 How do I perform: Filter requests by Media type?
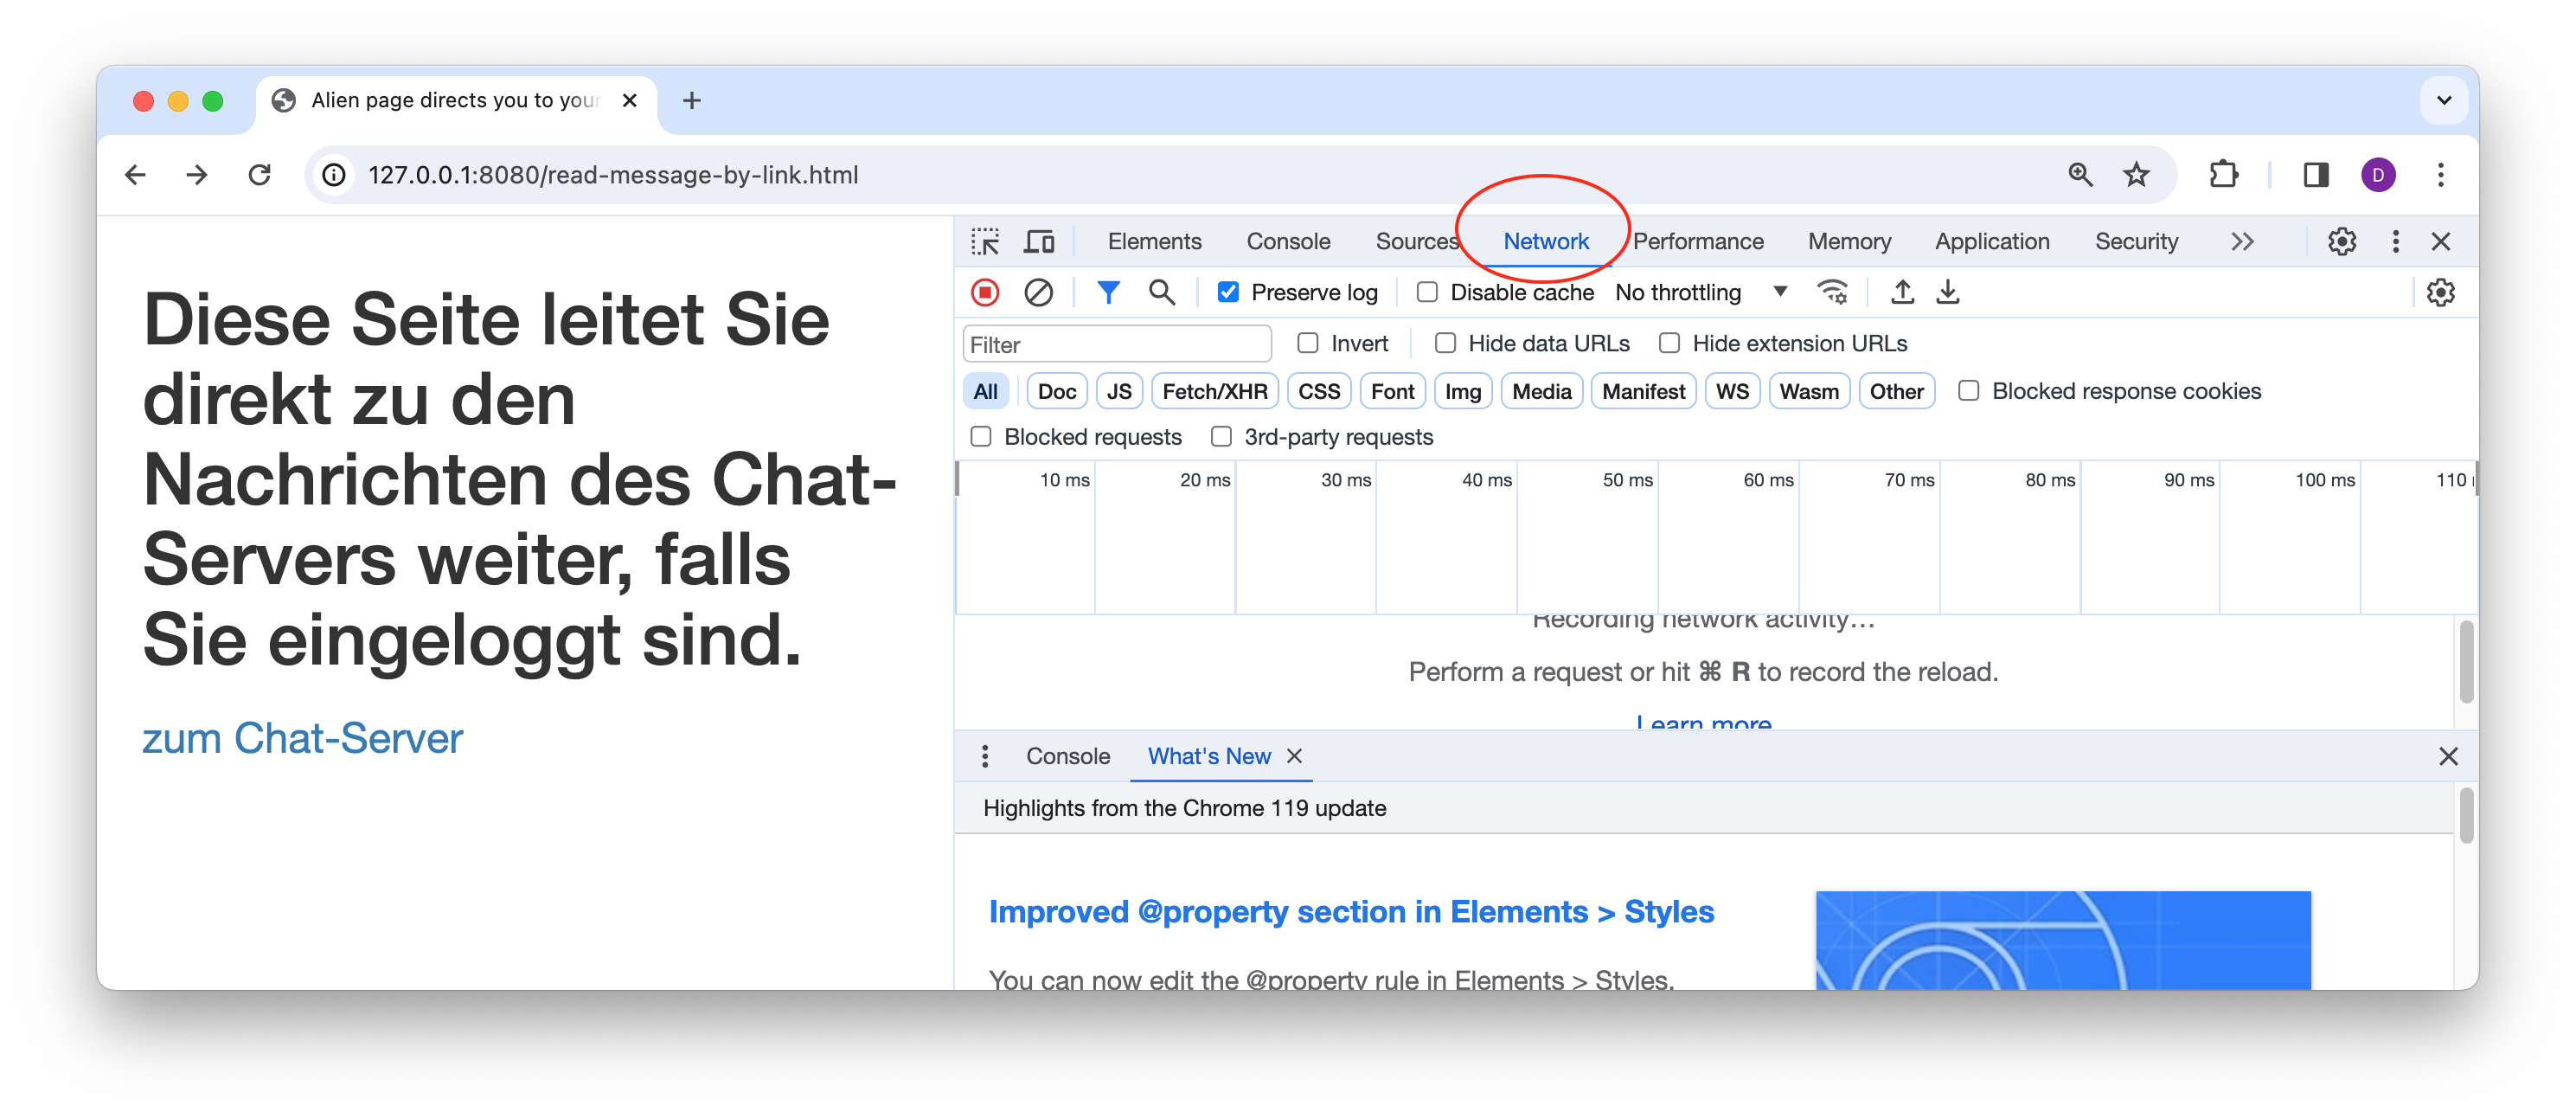(1541, 392)
